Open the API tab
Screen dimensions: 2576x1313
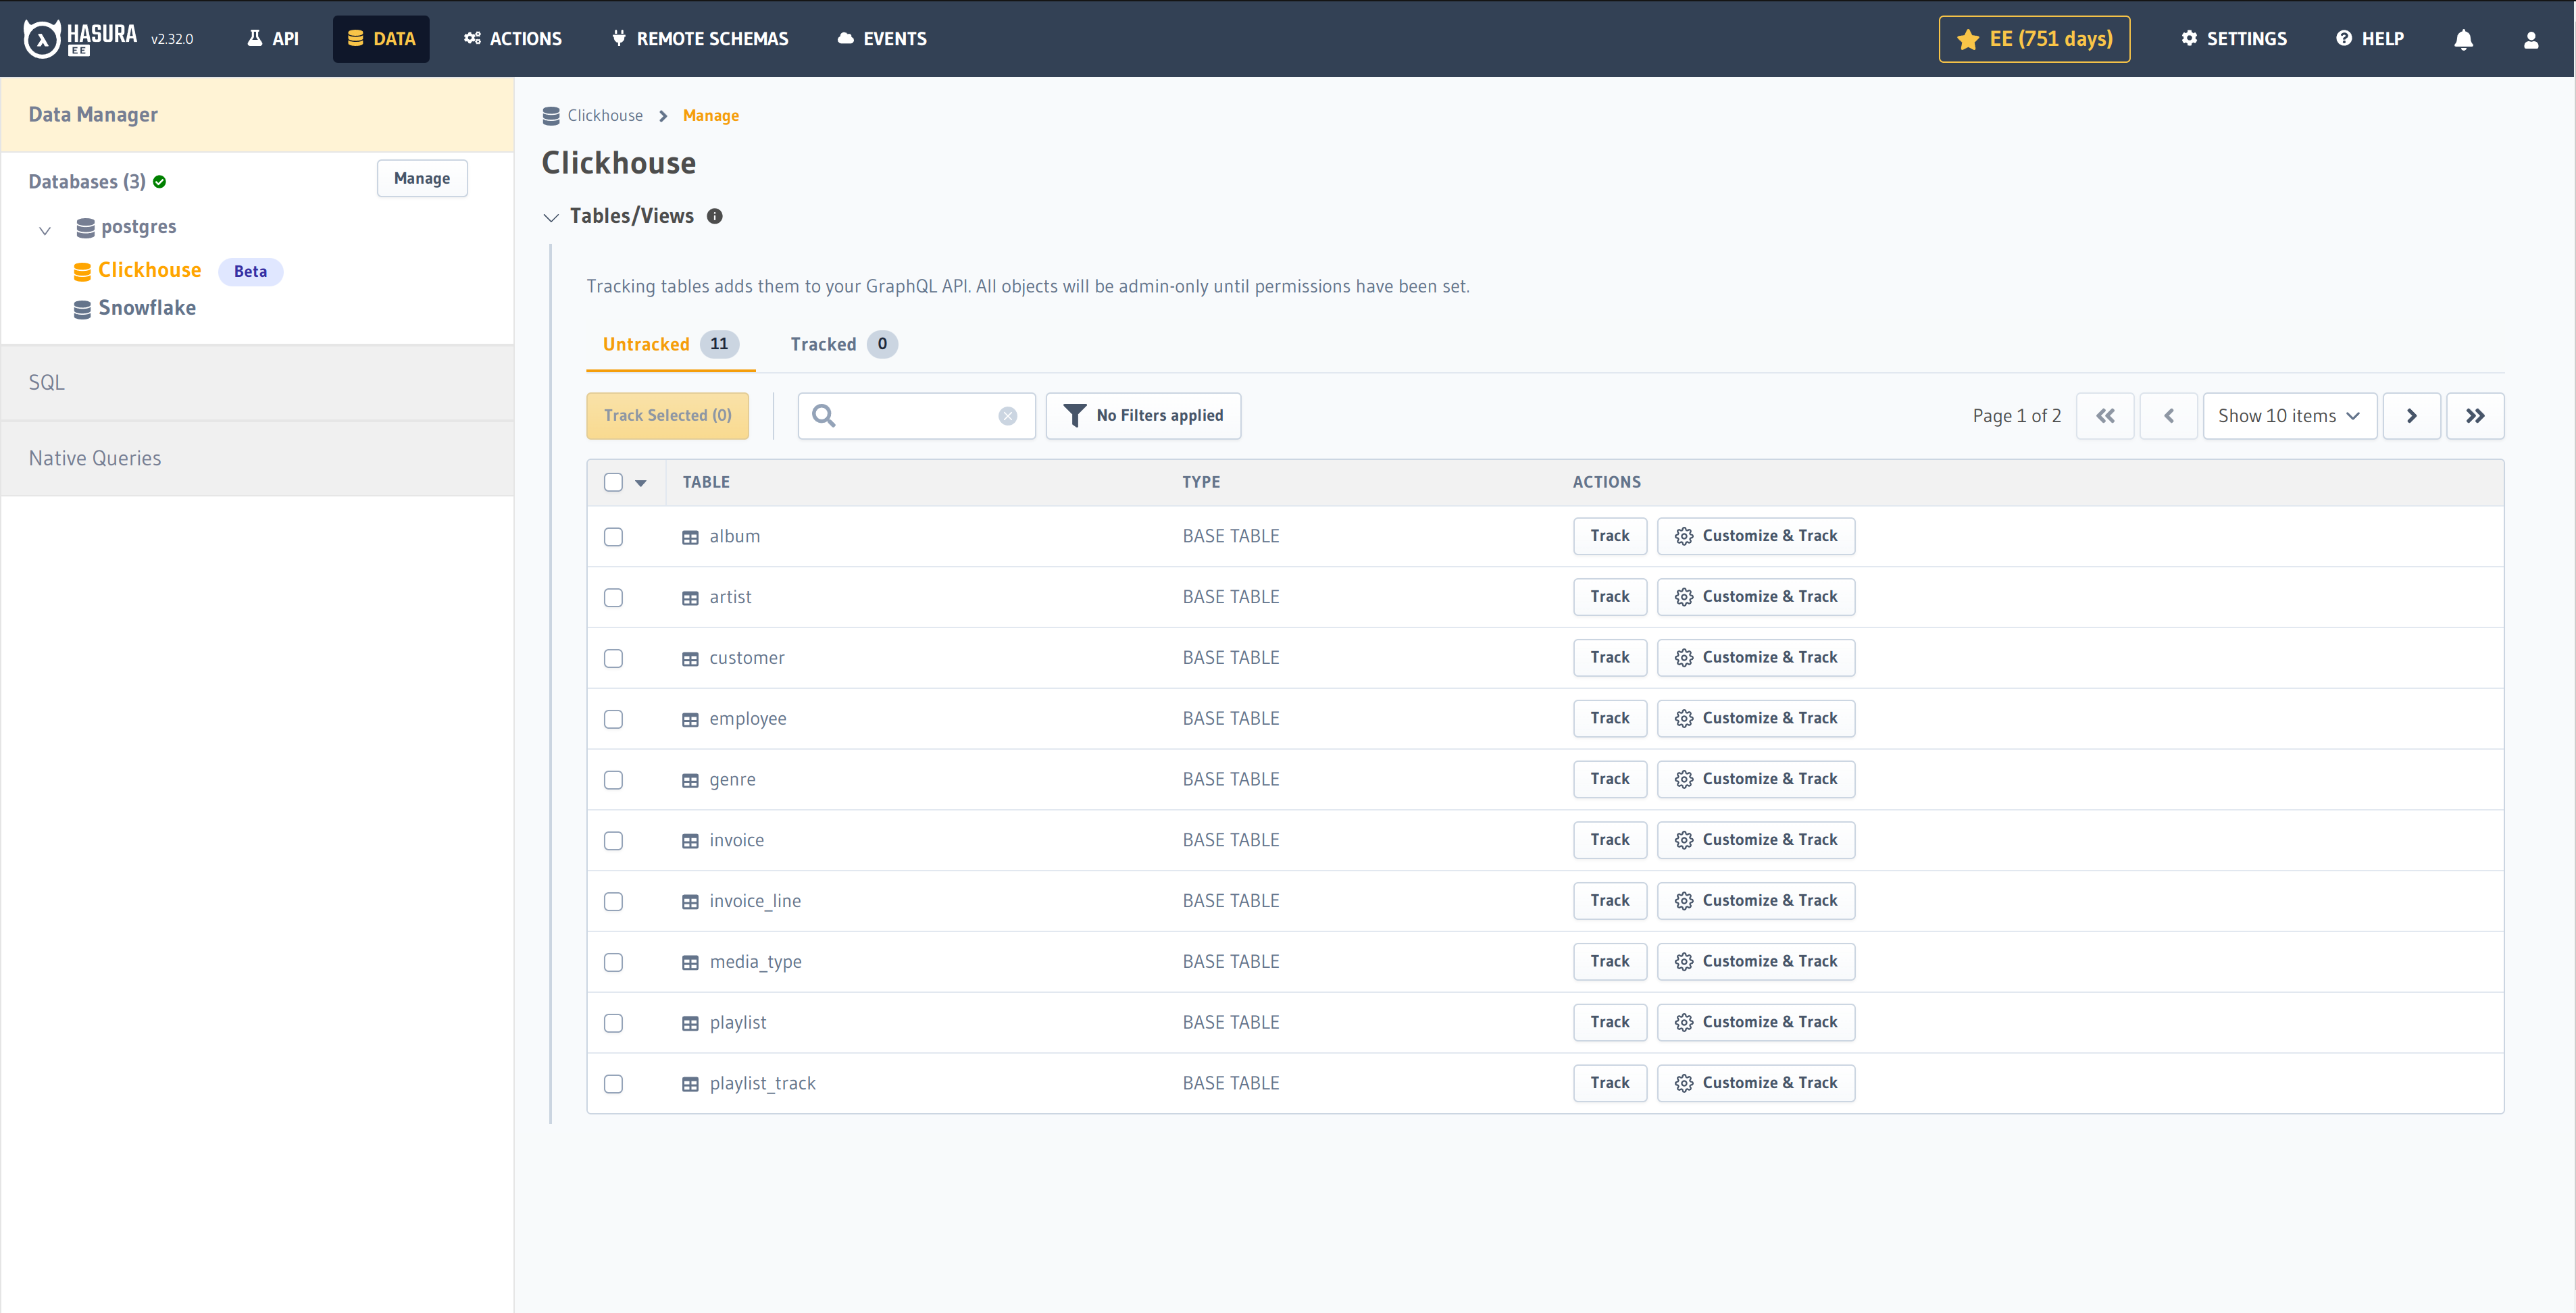coord(272,39)
